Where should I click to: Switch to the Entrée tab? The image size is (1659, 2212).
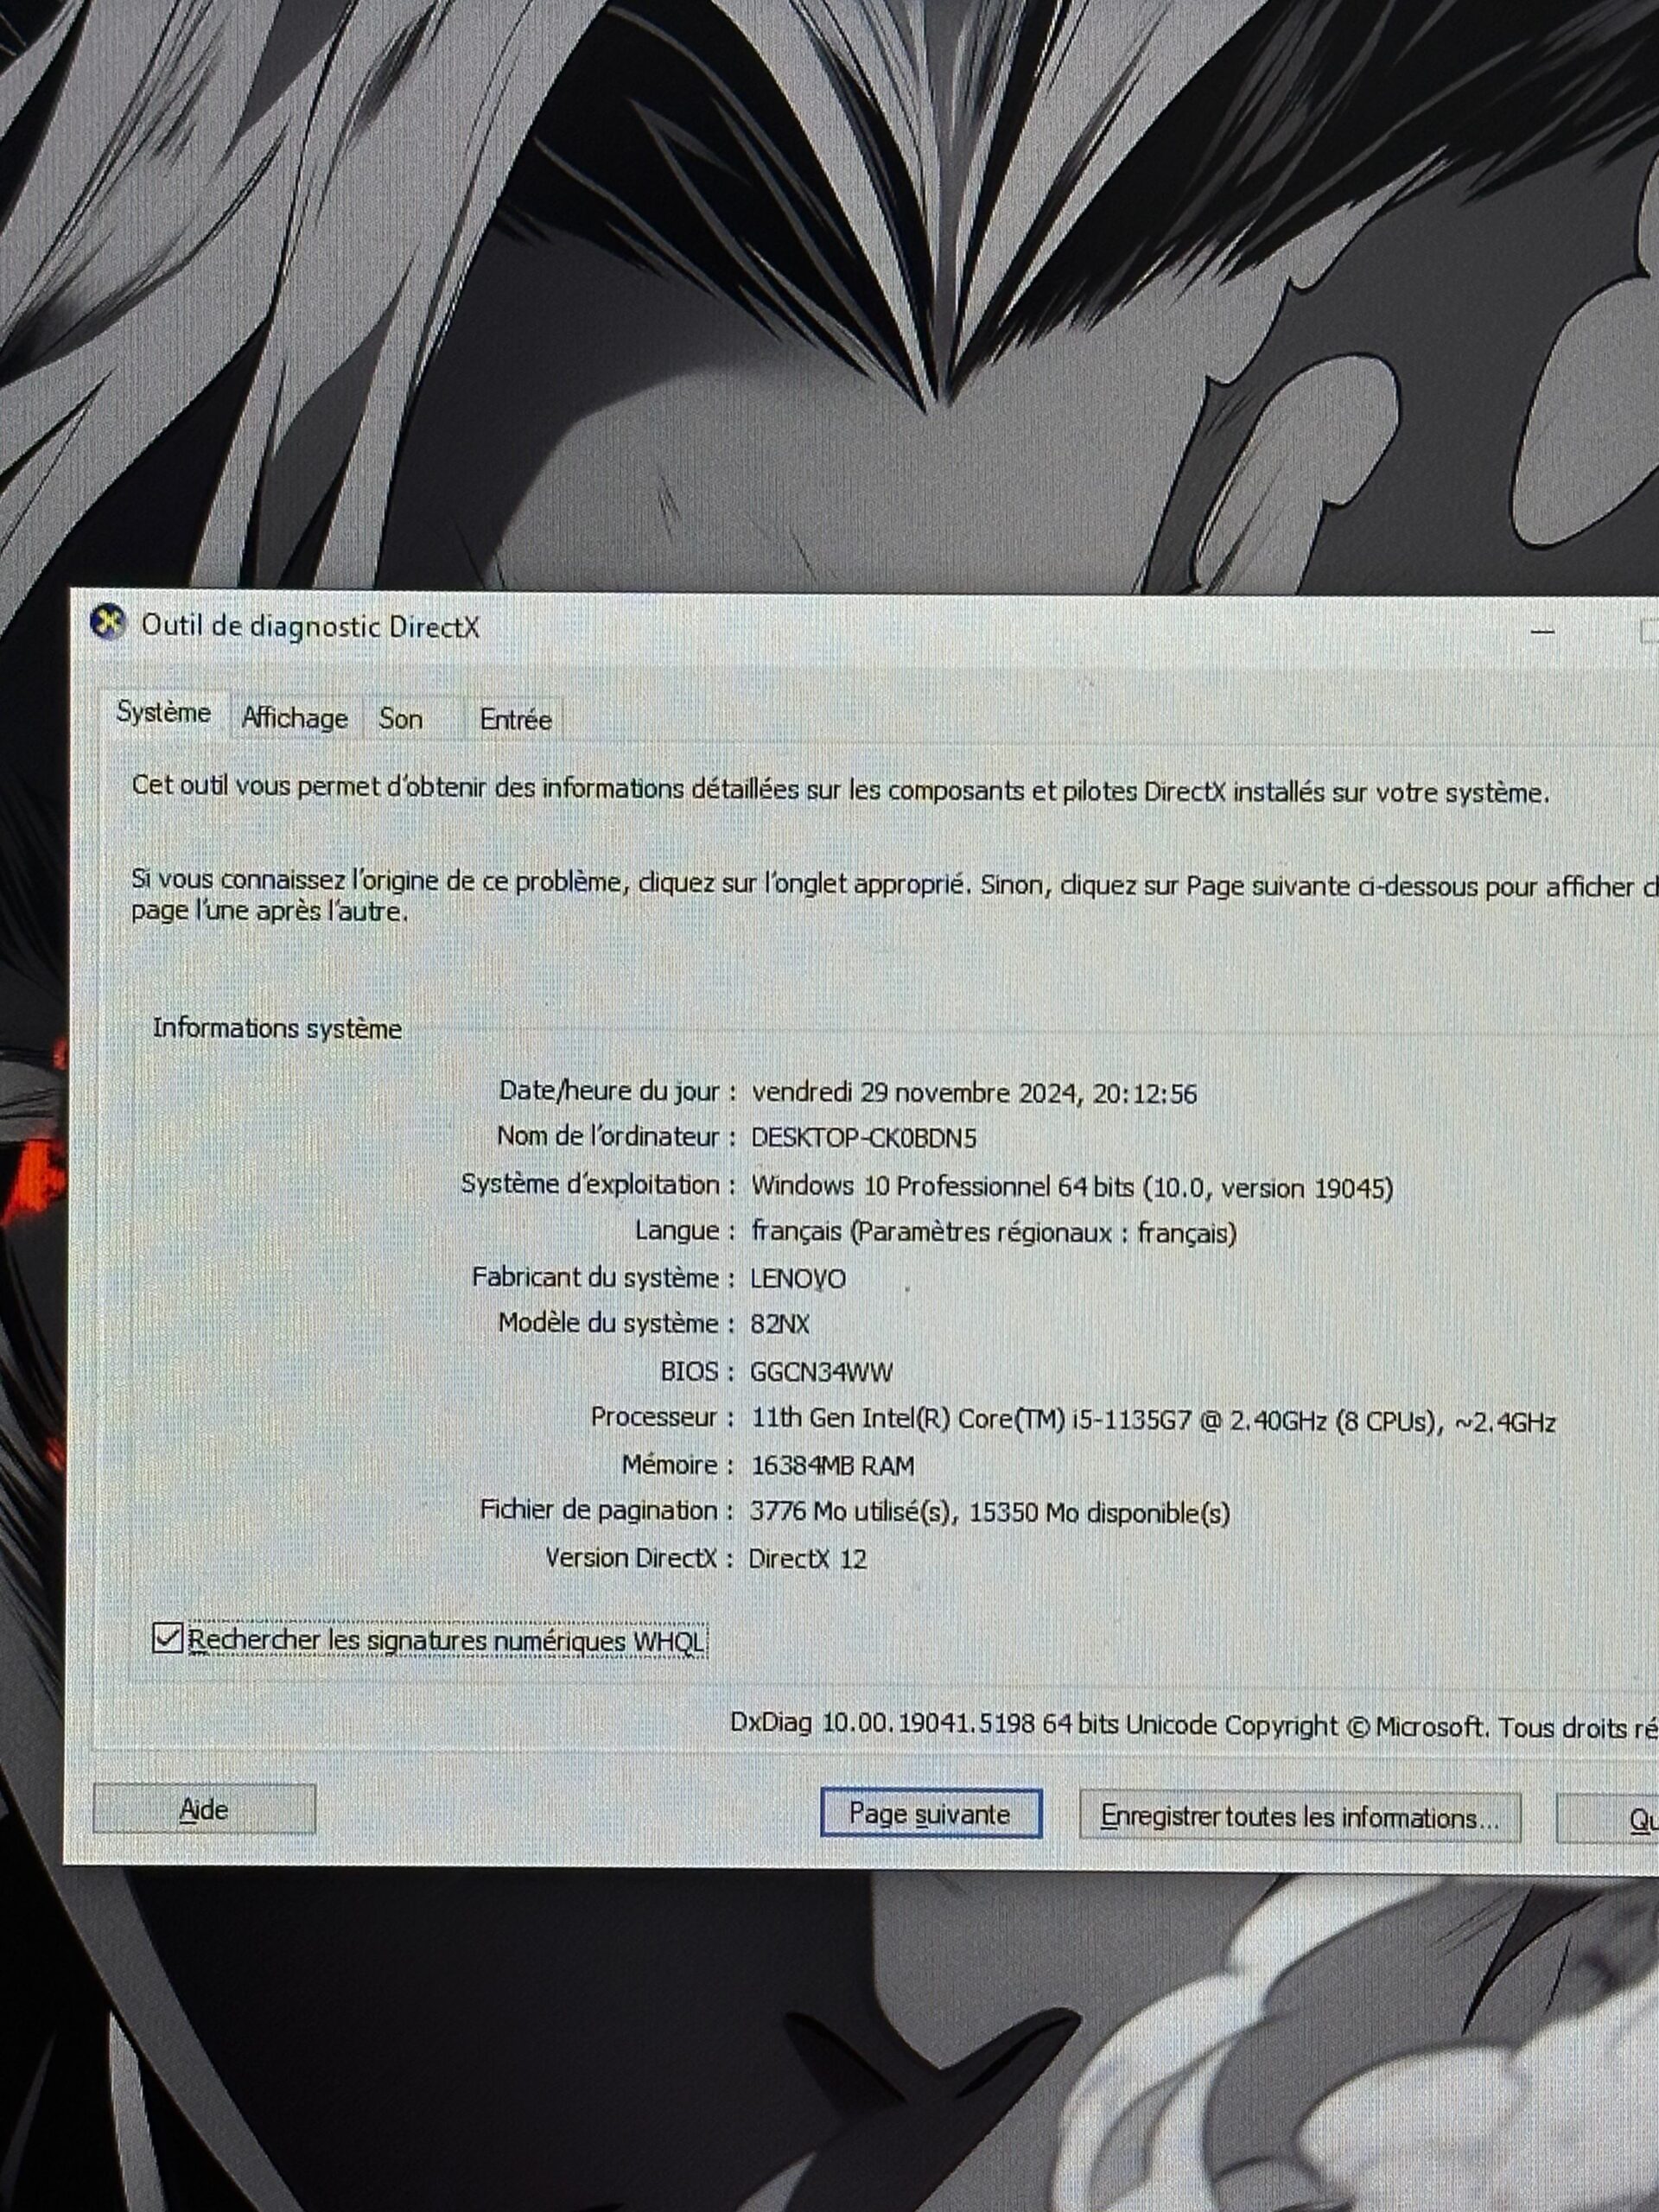[515, 720]
